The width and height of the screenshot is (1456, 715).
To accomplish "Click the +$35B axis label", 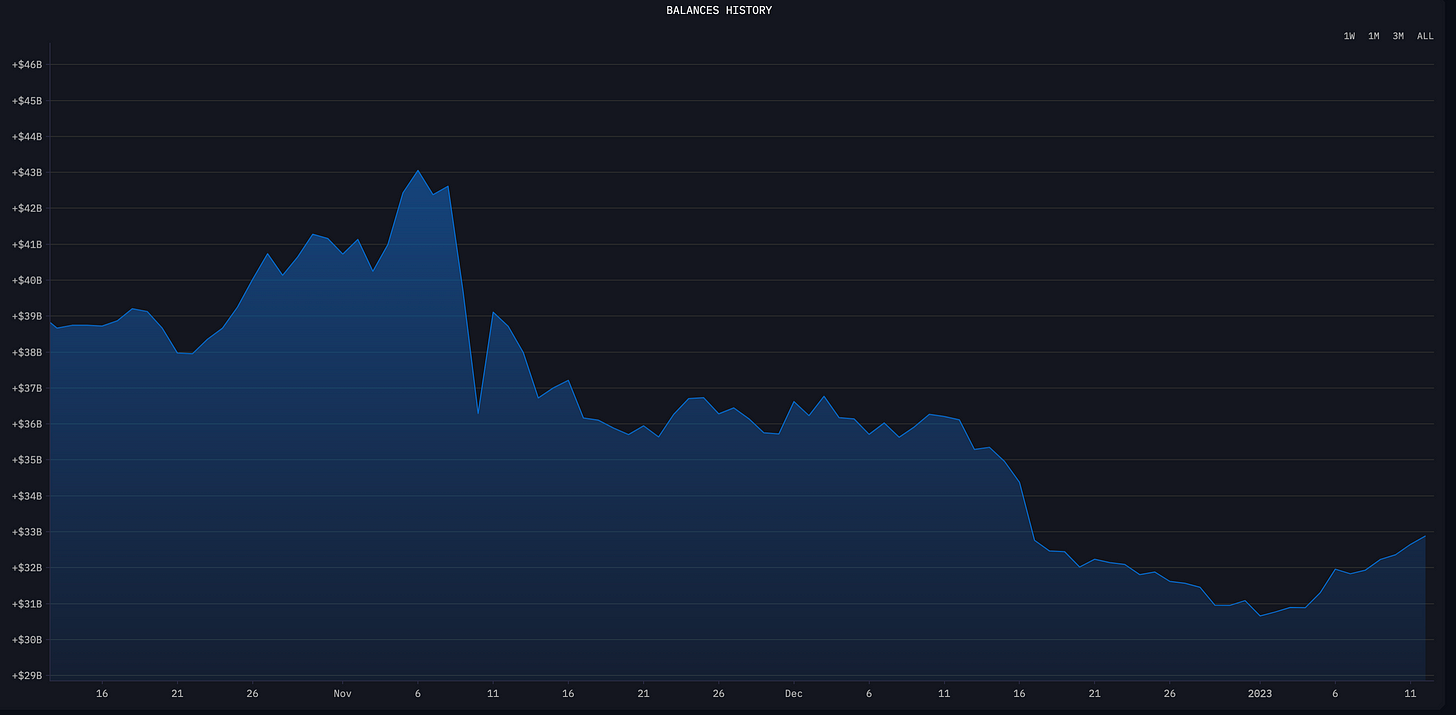I will pos(27,461).
